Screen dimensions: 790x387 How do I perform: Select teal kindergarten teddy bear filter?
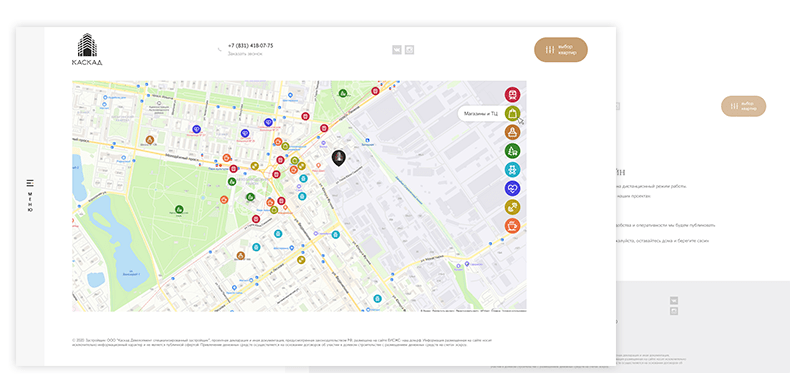pos(512,169)
